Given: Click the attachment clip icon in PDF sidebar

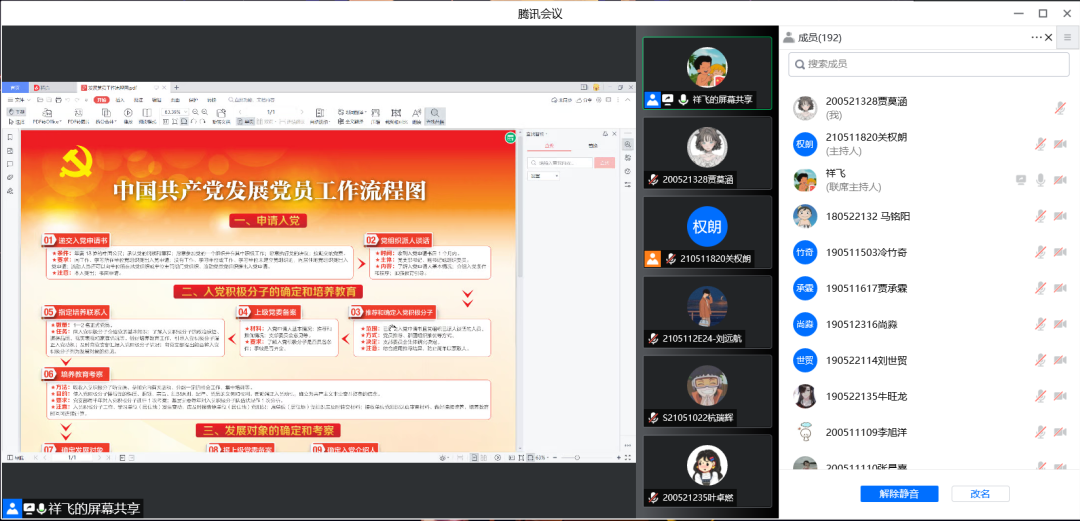Looking at the screenshot, I should (10, 177).
